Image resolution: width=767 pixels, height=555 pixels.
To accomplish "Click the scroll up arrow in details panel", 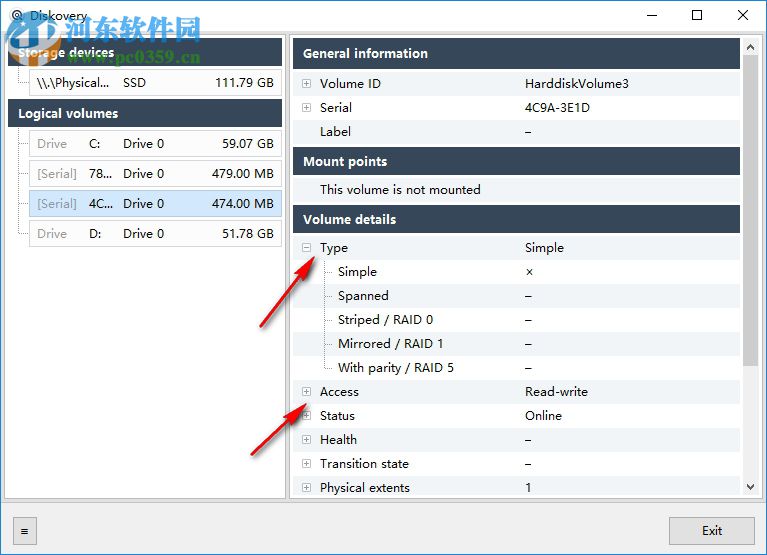I will (750, 47).
